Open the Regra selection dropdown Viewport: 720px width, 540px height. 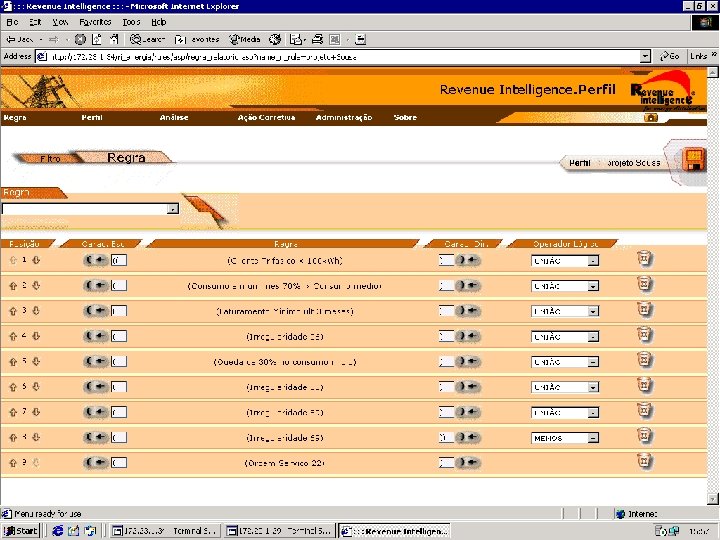click(173, 209)
